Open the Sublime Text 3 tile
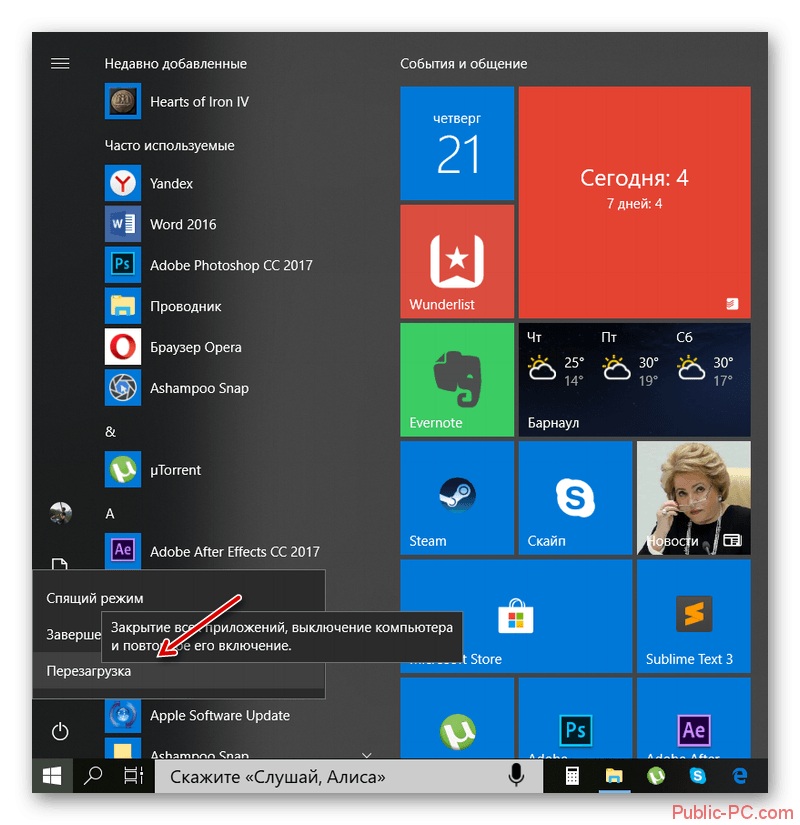Screen dimensions: 800x825 (x=694, y=616)
